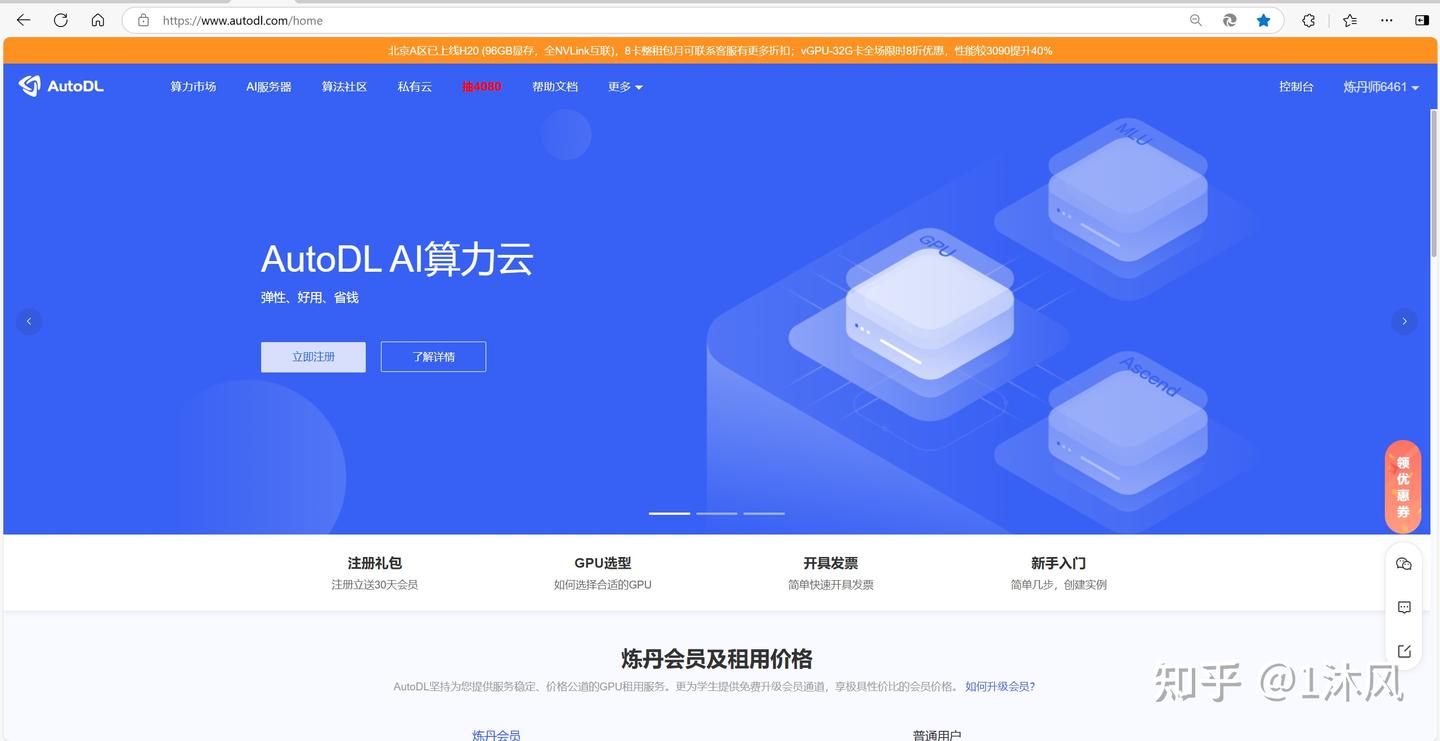This screenshot has height=741, width=1440.
Task: Select the second carousel indicator dot
Action: 716,513
